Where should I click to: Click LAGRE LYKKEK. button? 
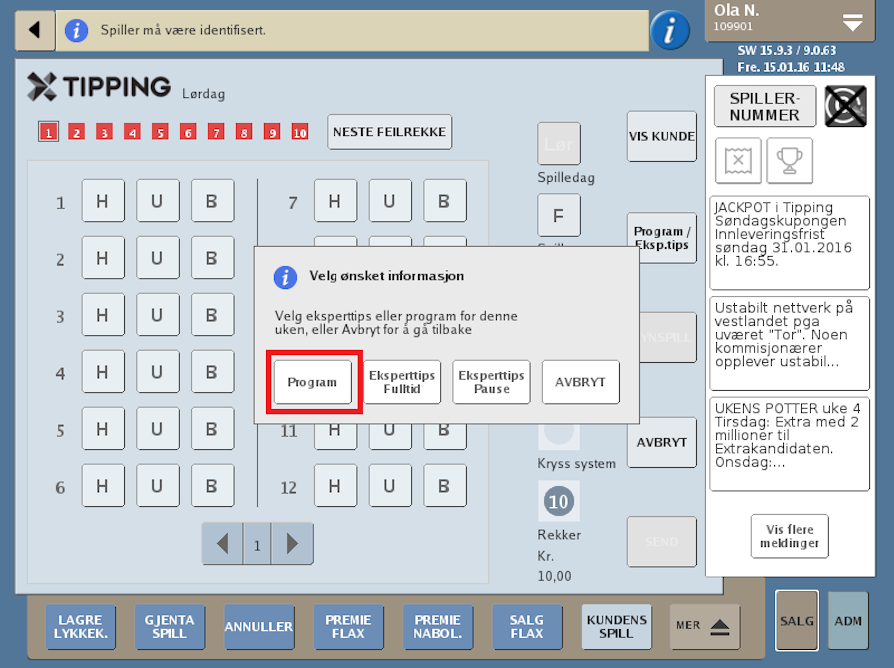tap(80, 627)
